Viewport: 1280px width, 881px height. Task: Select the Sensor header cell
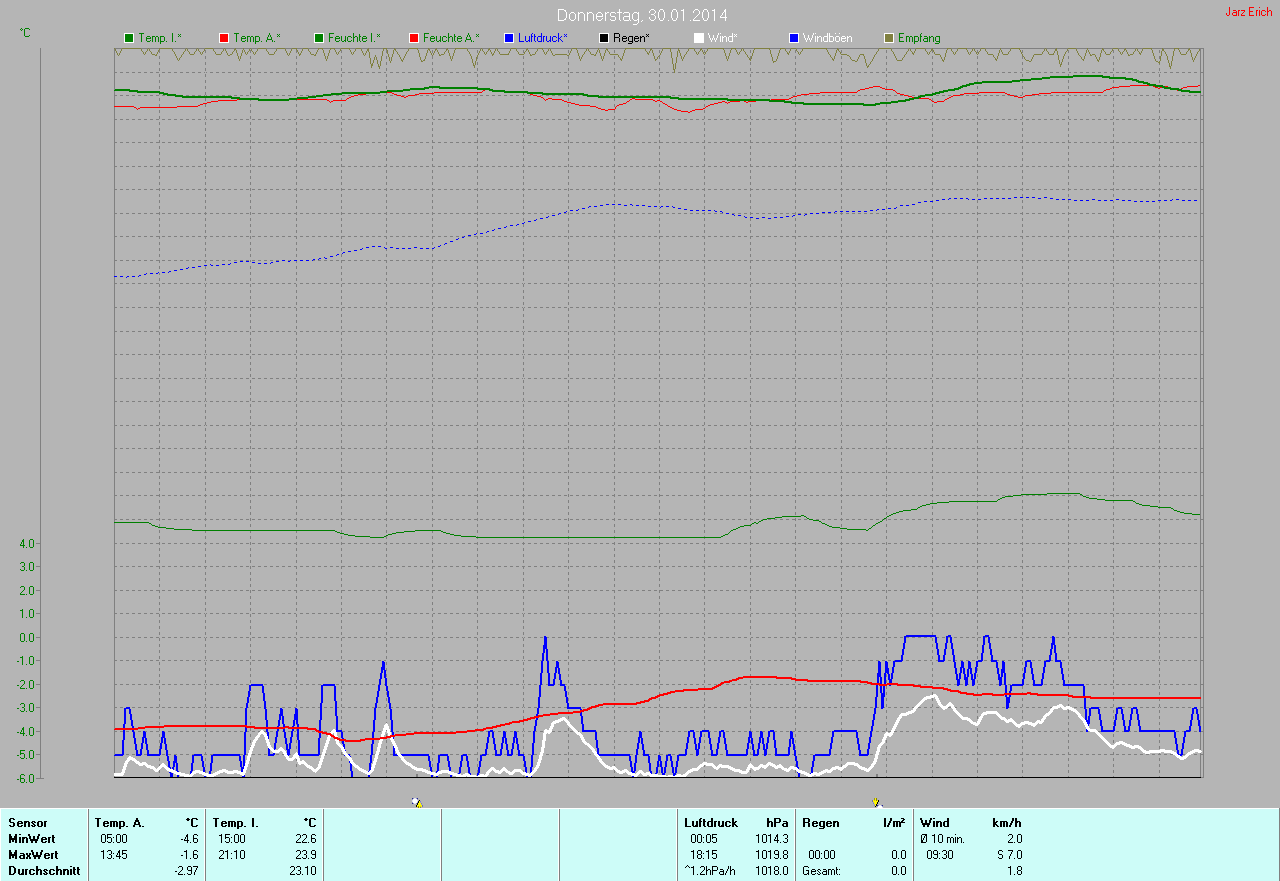[28, 823]
